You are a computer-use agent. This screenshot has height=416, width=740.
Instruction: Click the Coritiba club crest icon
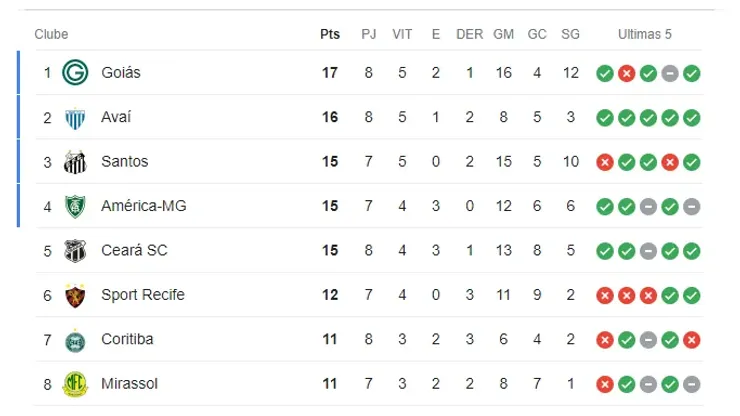[x=75, y=339]
